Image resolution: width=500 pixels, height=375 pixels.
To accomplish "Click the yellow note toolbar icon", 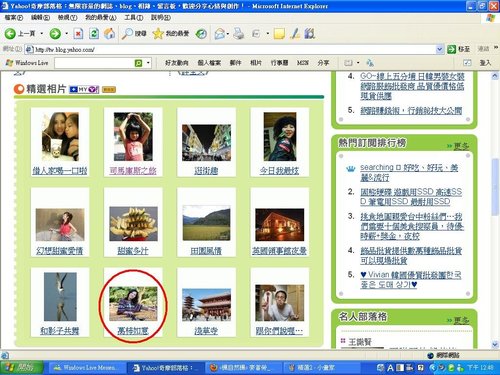I will 279,33.
